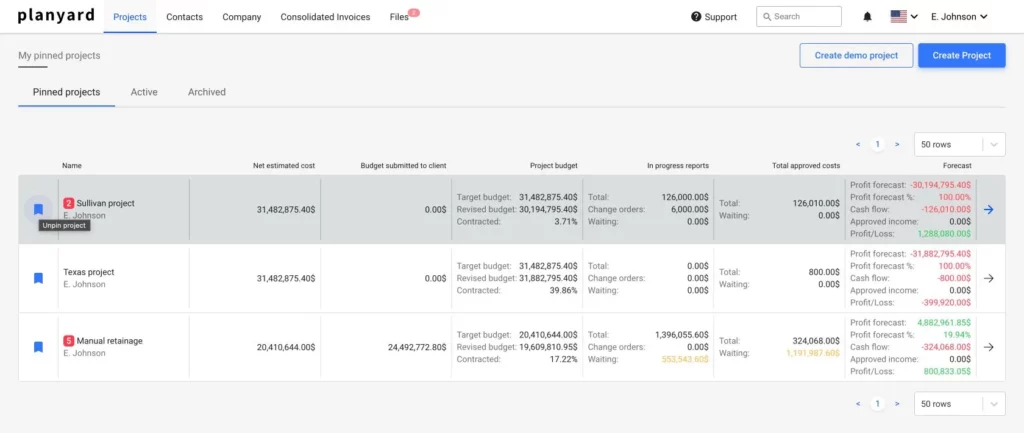Go to previous page in bottom pagination
Image resolution: width=1024 pixels, height=433 pixels.
click(858, 404)
